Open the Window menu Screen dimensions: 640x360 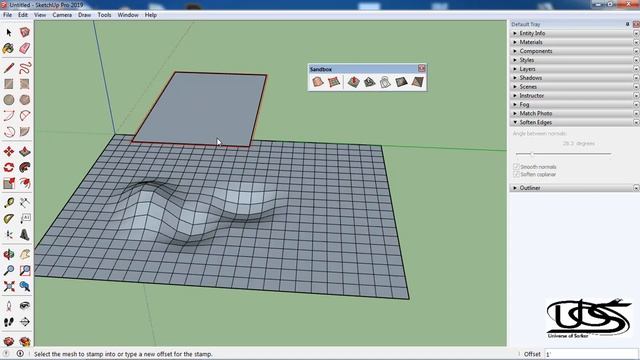(x=128, y=15)
